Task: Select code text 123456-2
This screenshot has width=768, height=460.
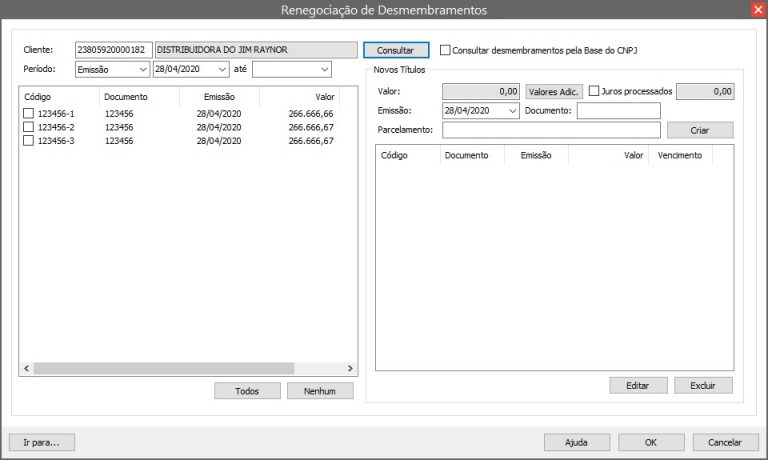Action: [x=56, y=127]
